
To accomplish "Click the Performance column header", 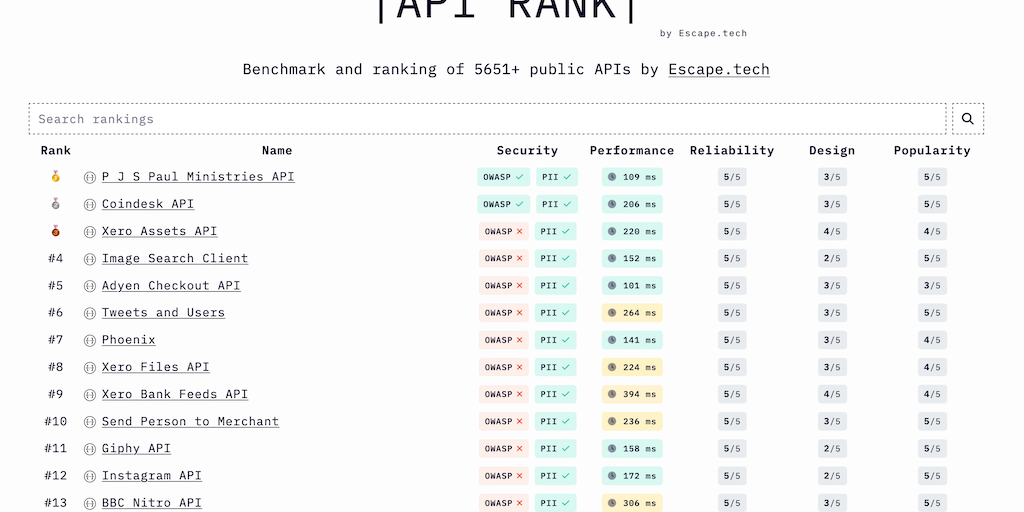I will [x=632, y=150].
